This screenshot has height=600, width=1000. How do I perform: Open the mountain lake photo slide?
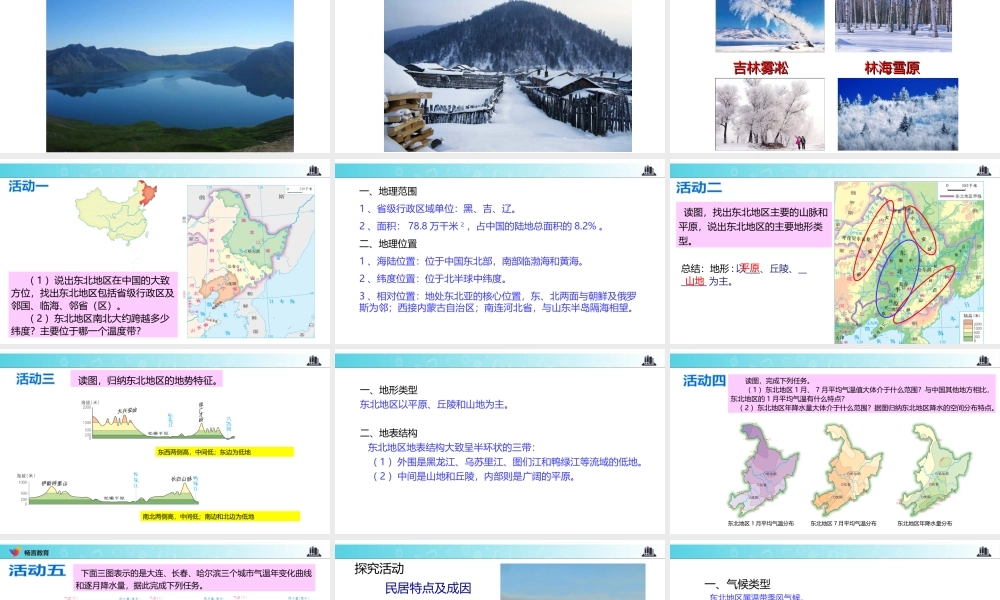(170, 75)
